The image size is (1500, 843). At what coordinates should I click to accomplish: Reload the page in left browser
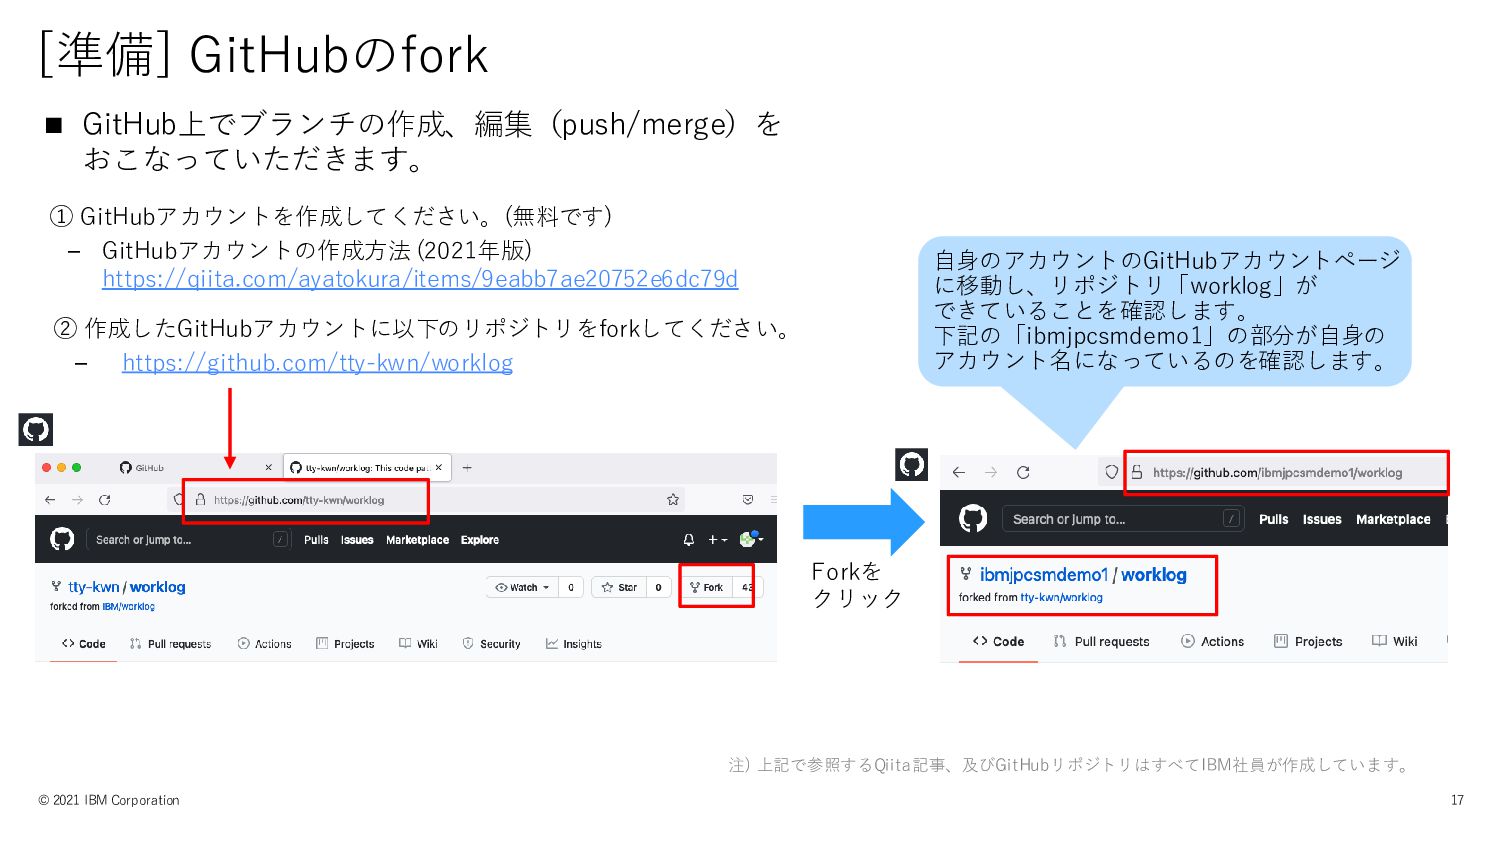click(105, 499)
